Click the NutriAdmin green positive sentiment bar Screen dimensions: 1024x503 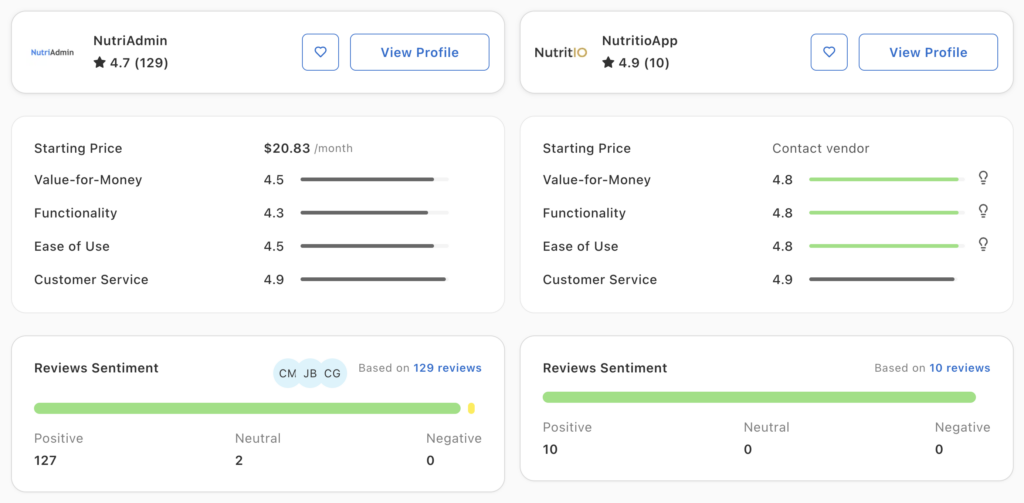tap(247, 408)
